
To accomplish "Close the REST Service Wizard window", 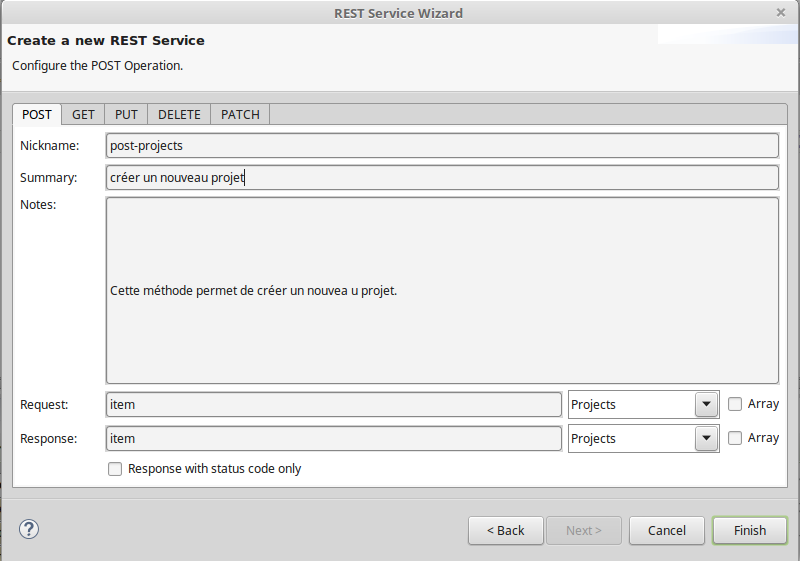I will [x=781, y=13].
